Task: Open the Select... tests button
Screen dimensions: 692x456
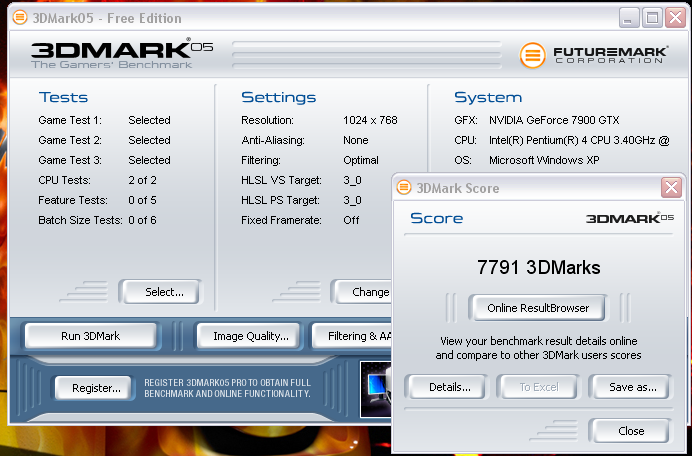Action: click(x=160, y=292)
